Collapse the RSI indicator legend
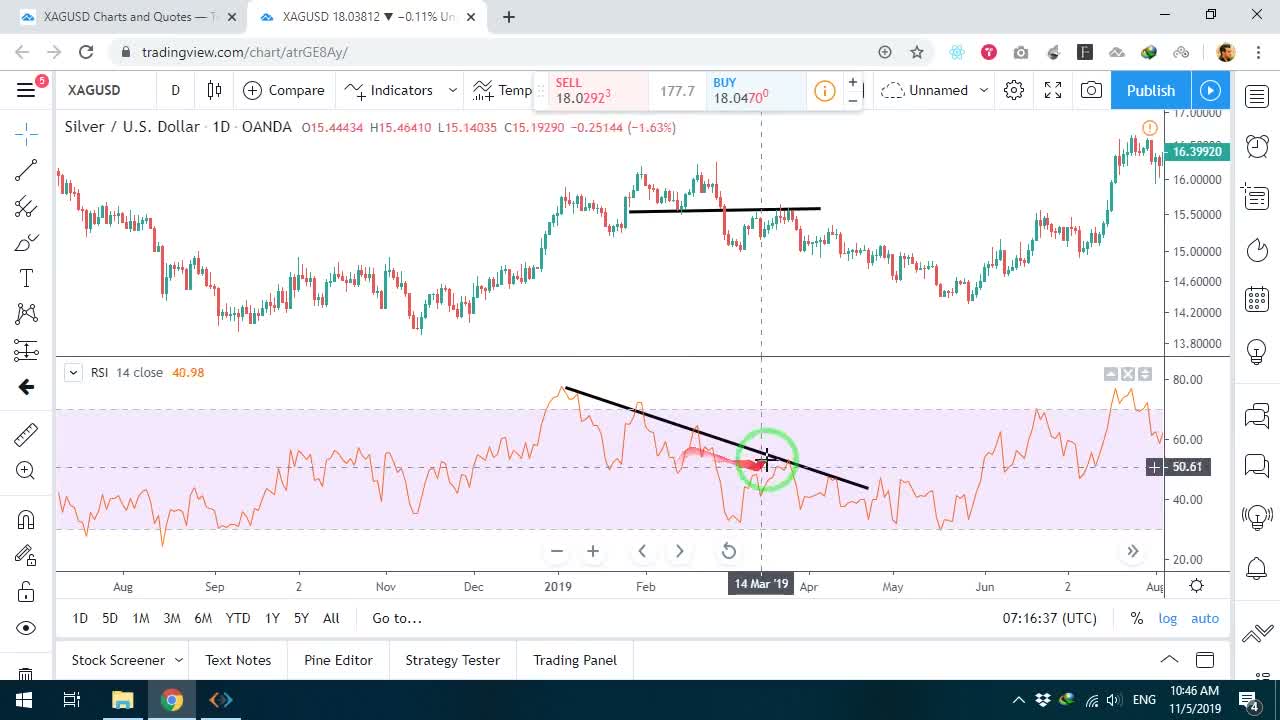 [73, 372]
